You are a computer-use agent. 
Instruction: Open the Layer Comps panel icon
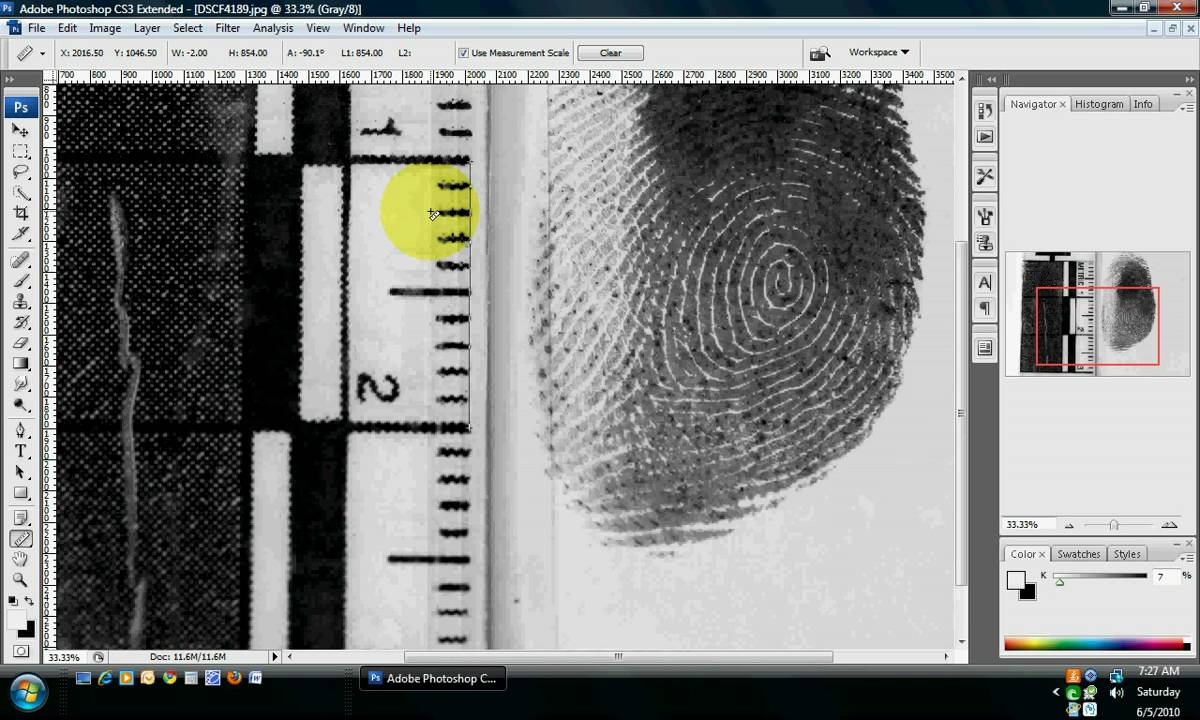click(x=985, y=348)
